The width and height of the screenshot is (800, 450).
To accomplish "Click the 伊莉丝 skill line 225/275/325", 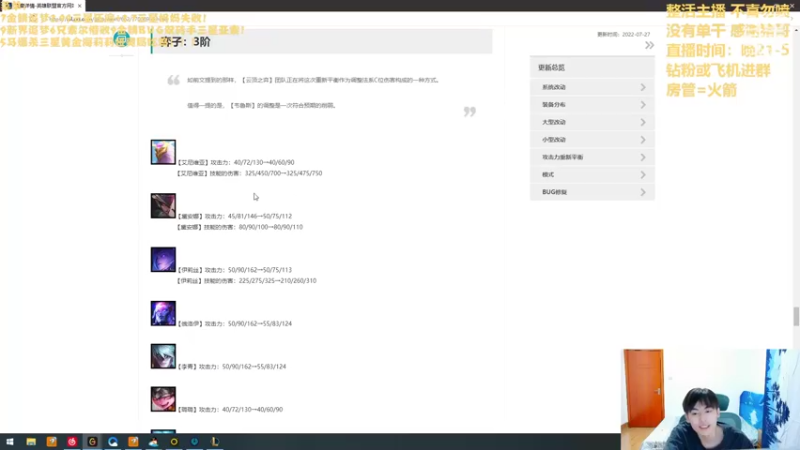I will click(246, 281).
